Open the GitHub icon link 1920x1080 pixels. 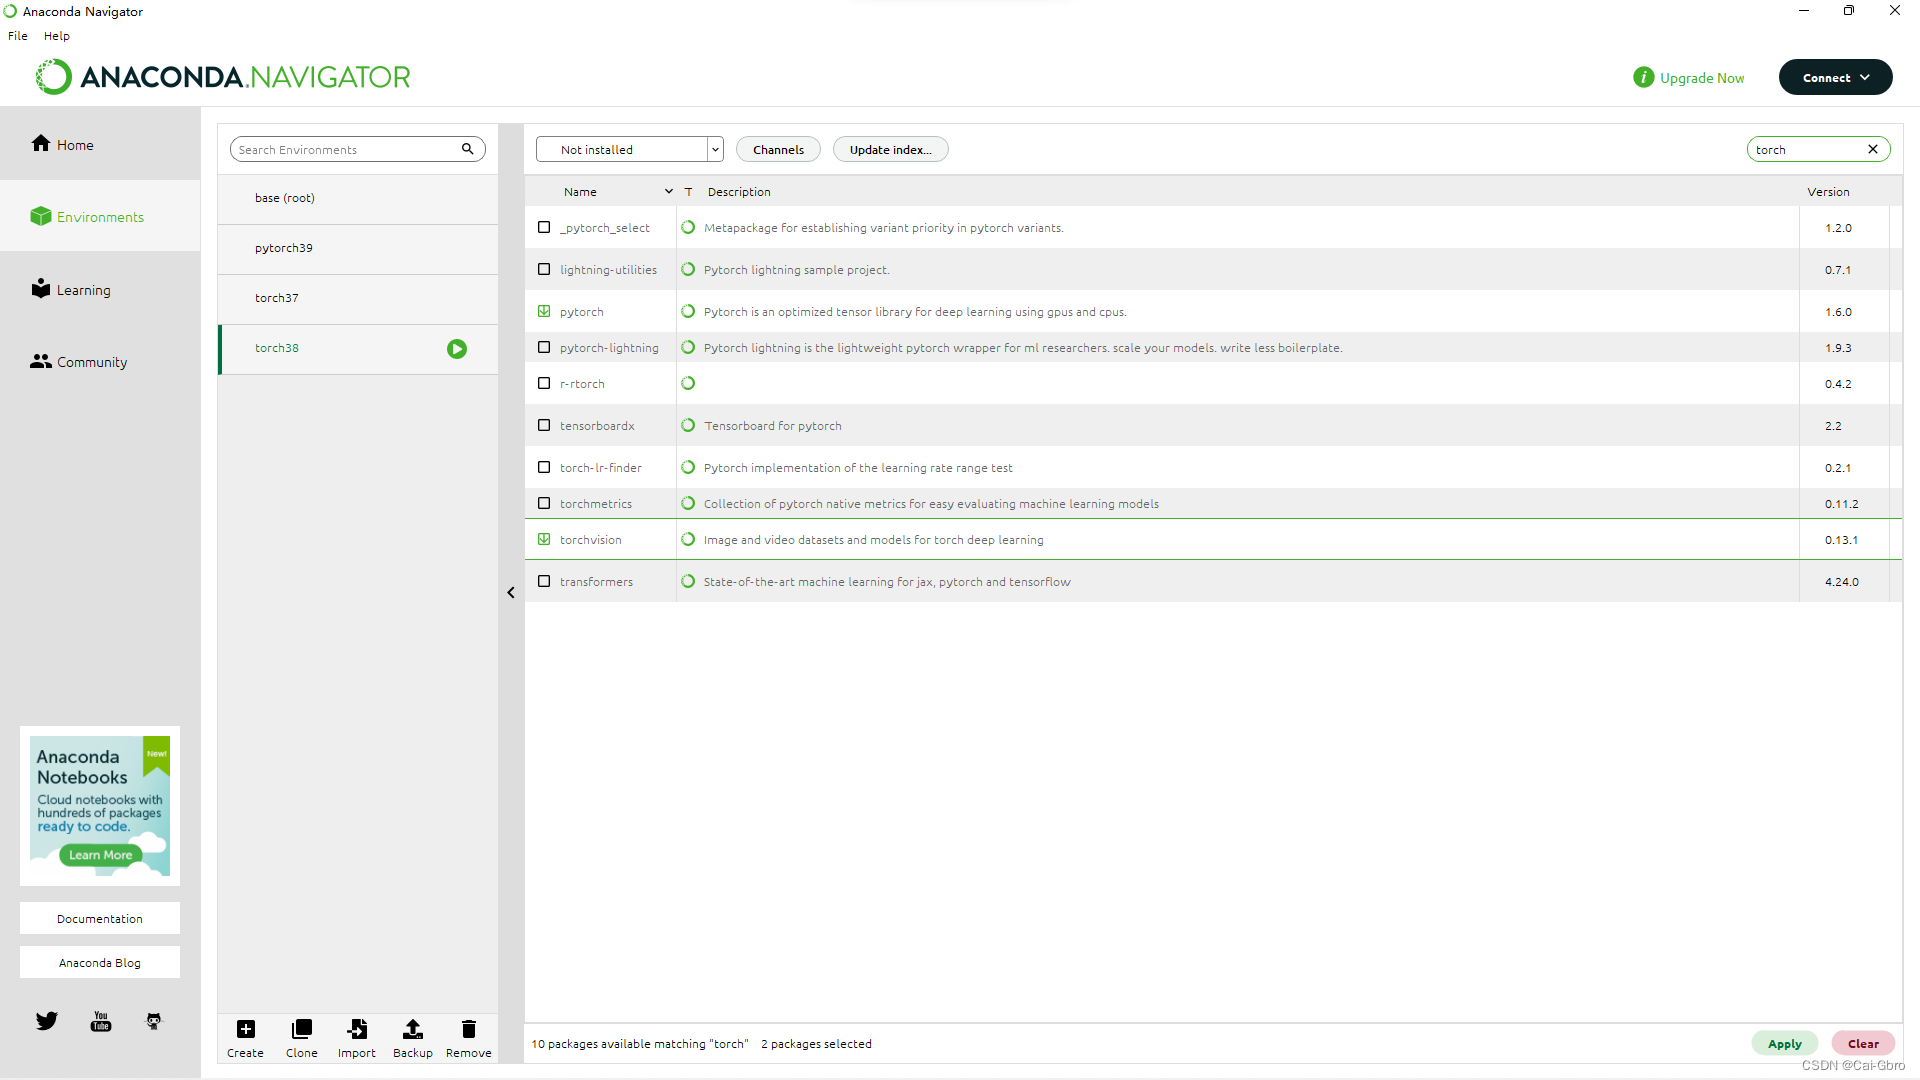154,1021
